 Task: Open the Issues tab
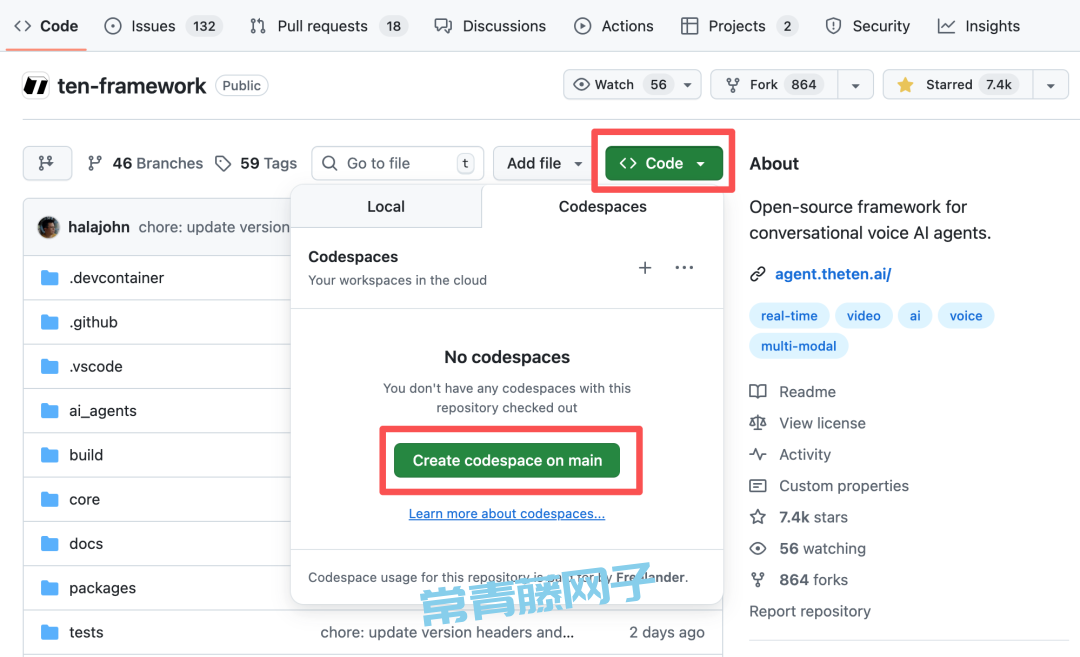(163, 26)
